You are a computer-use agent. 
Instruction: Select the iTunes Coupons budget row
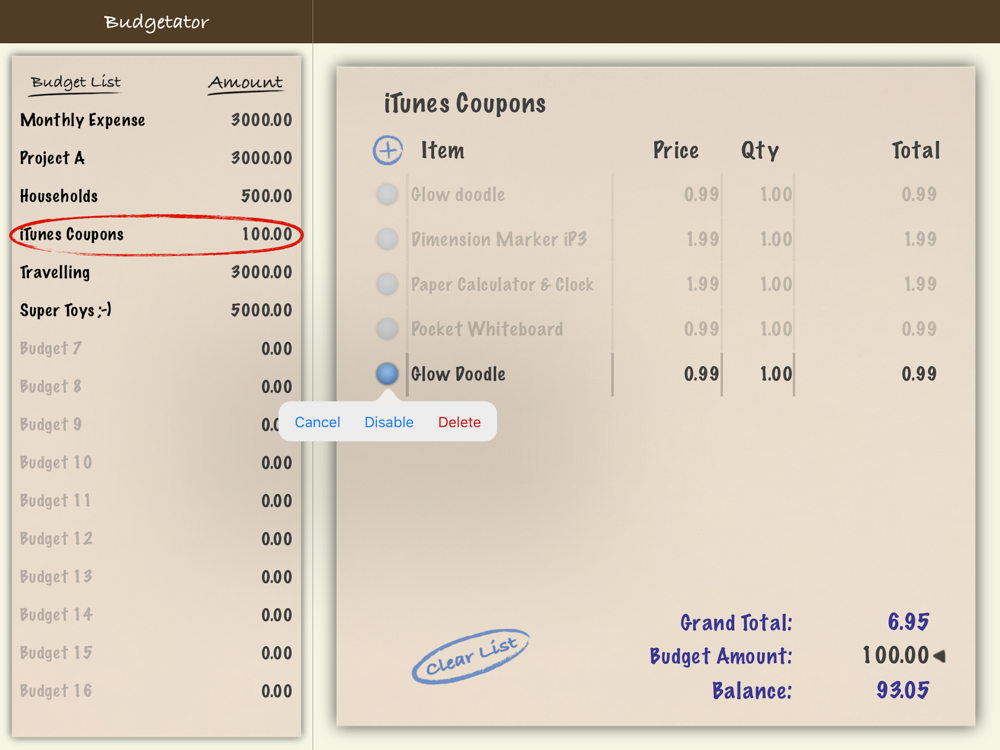[156, 234]
